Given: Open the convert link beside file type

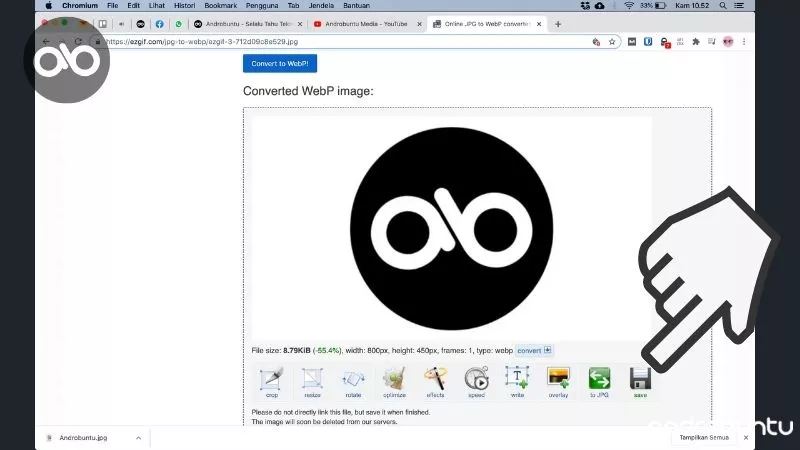Looking at the screenshot, I should 534,351.
